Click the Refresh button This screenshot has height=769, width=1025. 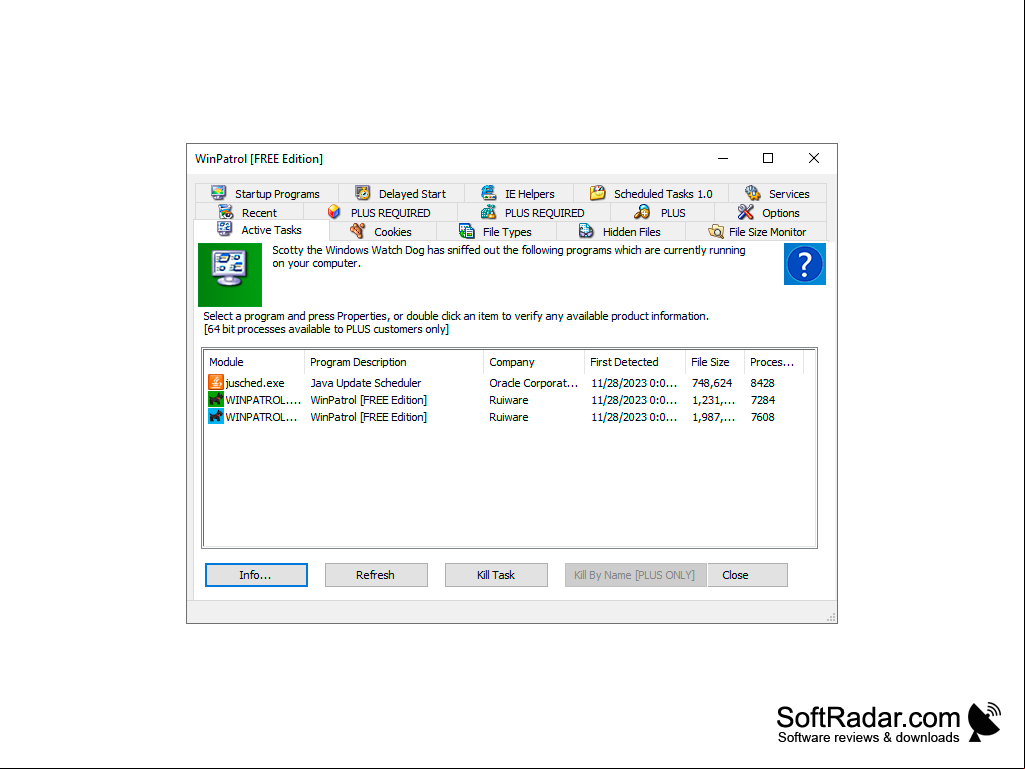coord(376,575)
